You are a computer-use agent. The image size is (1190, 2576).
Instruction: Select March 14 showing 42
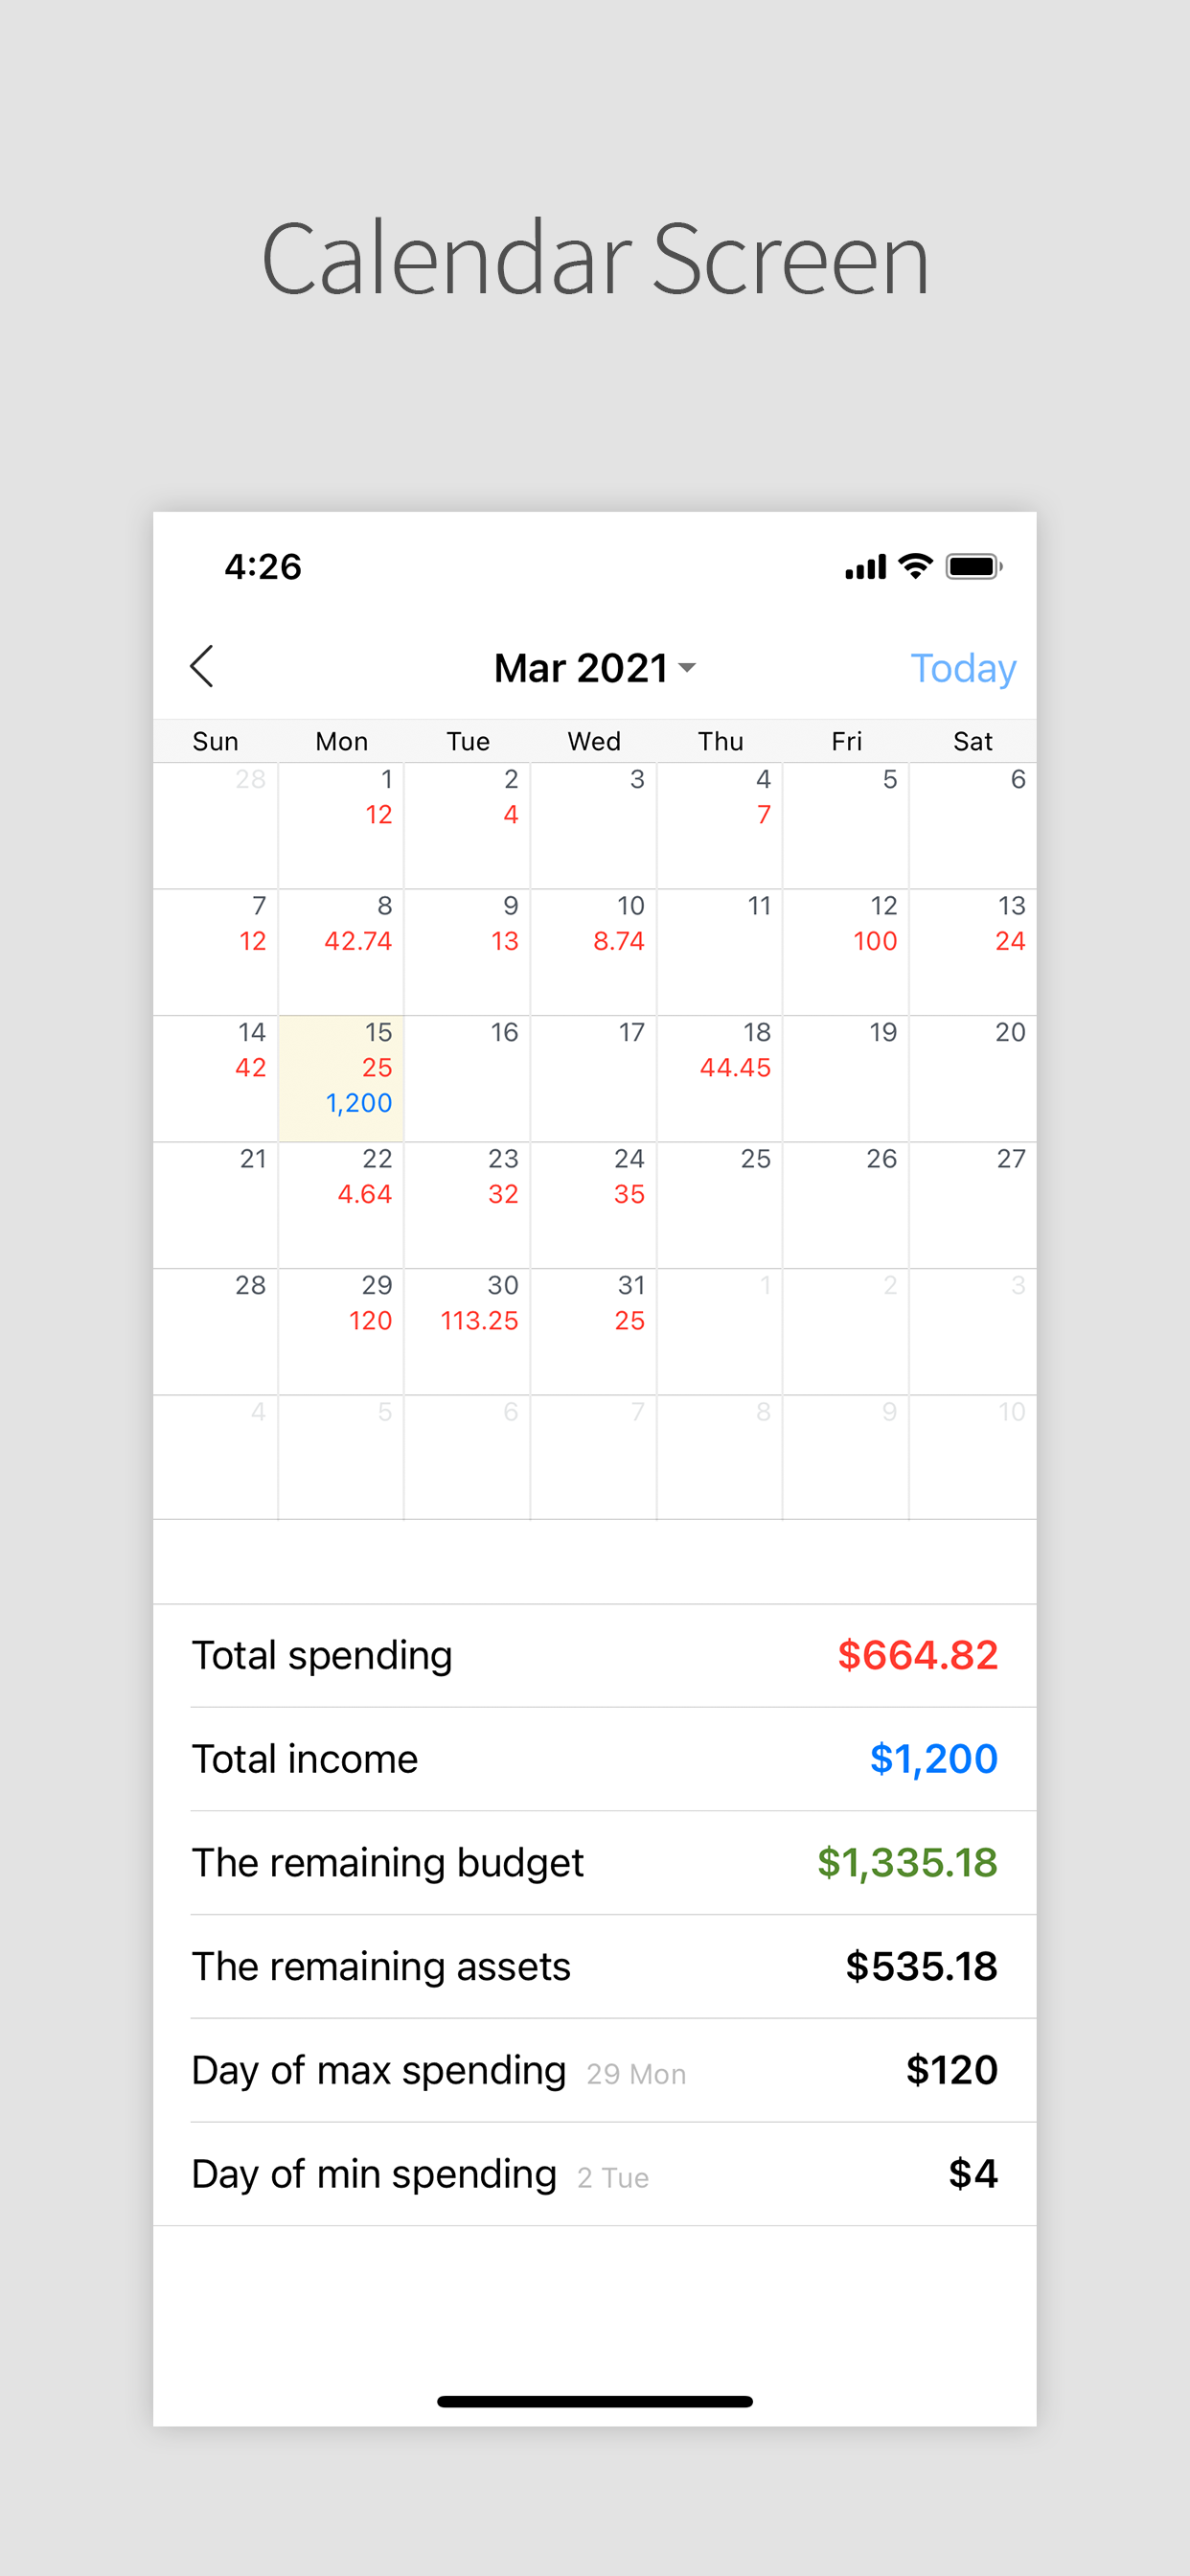pyautogui.click(x=215, y=1079)
